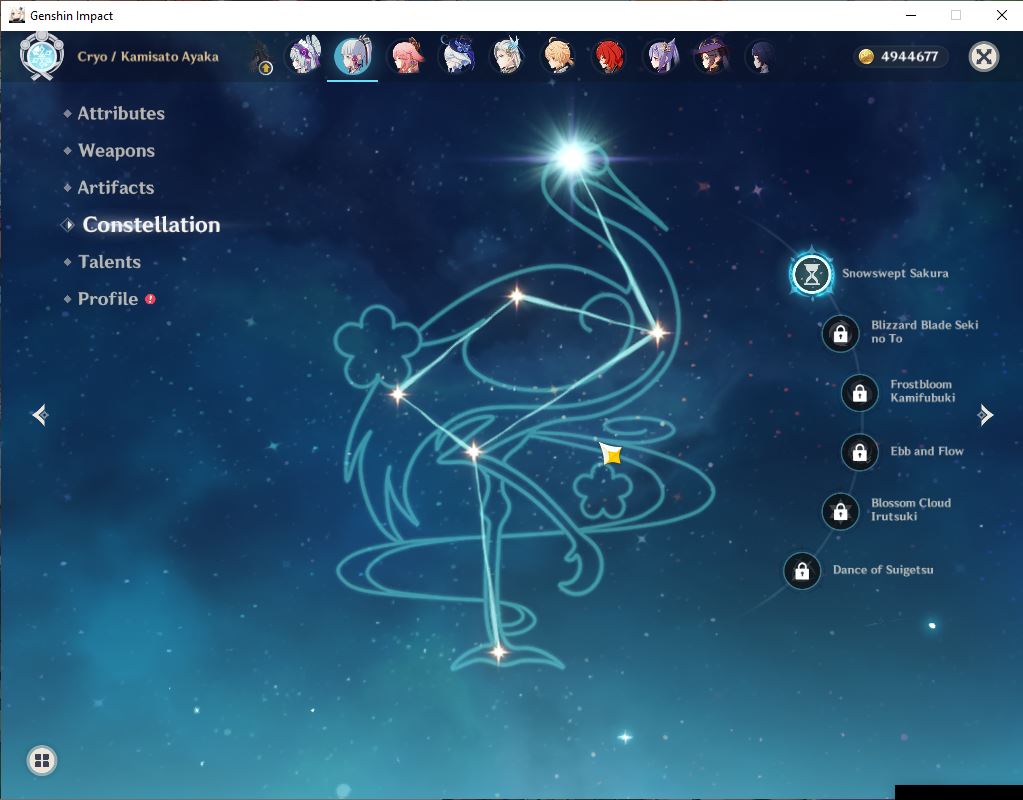Select the locked Dance of Suigetsu node

coord(802,572)
